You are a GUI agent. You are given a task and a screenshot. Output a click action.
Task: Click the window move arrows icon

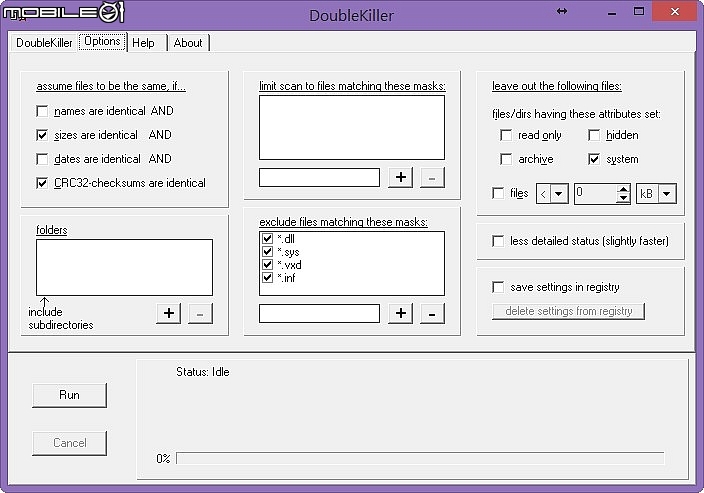point(562,11)
